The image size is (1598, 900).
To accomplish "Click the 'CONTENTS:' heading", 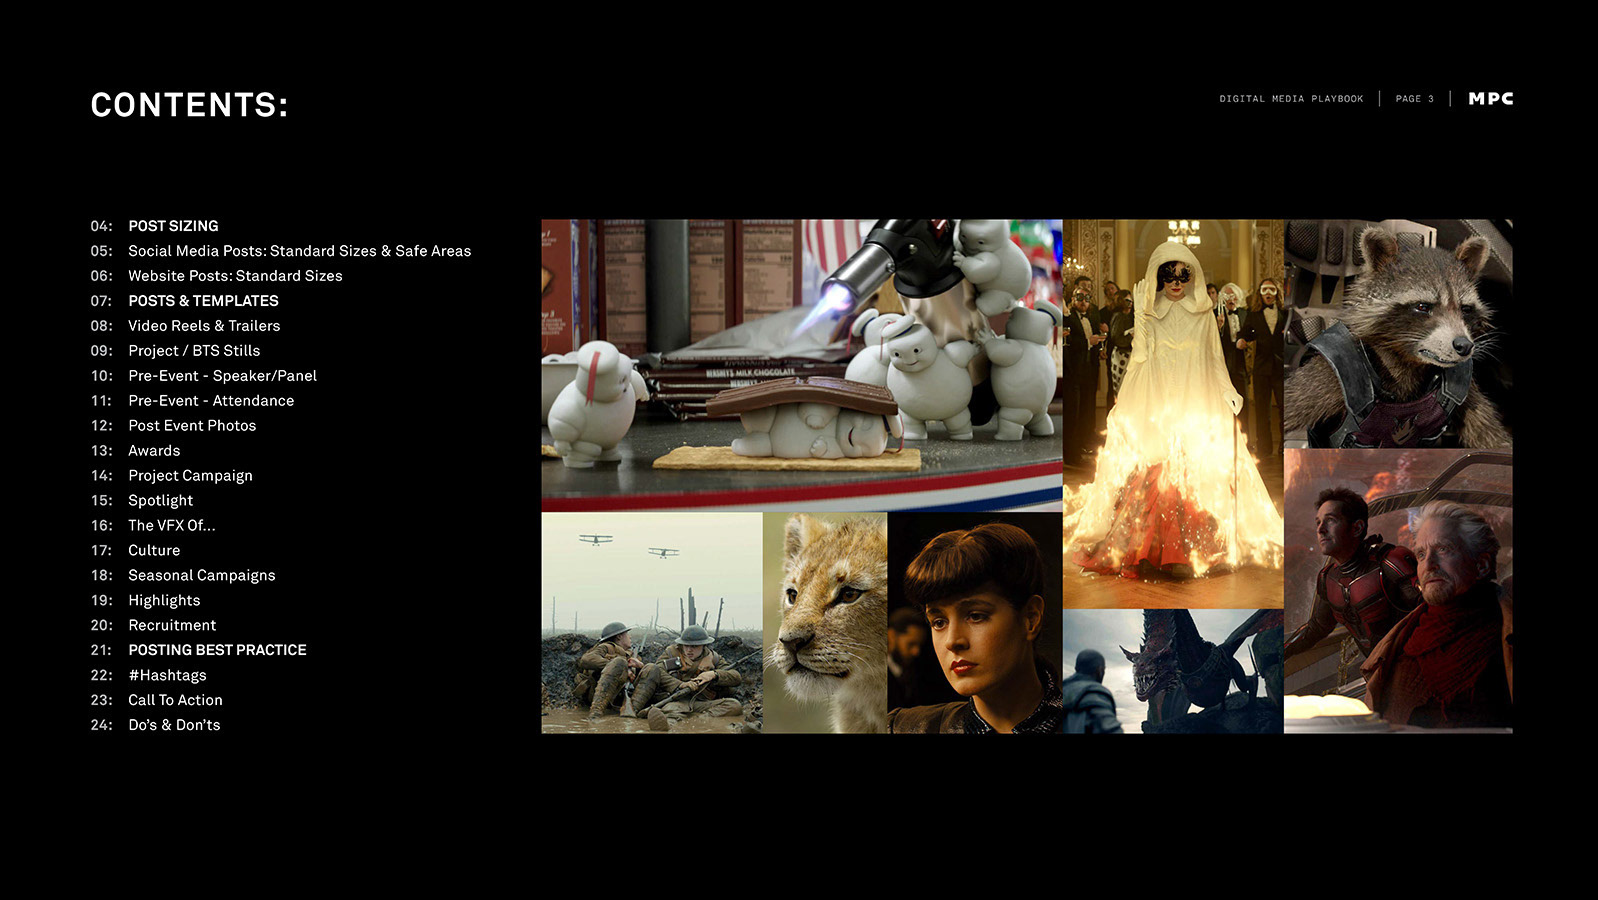I will [189, 105].
